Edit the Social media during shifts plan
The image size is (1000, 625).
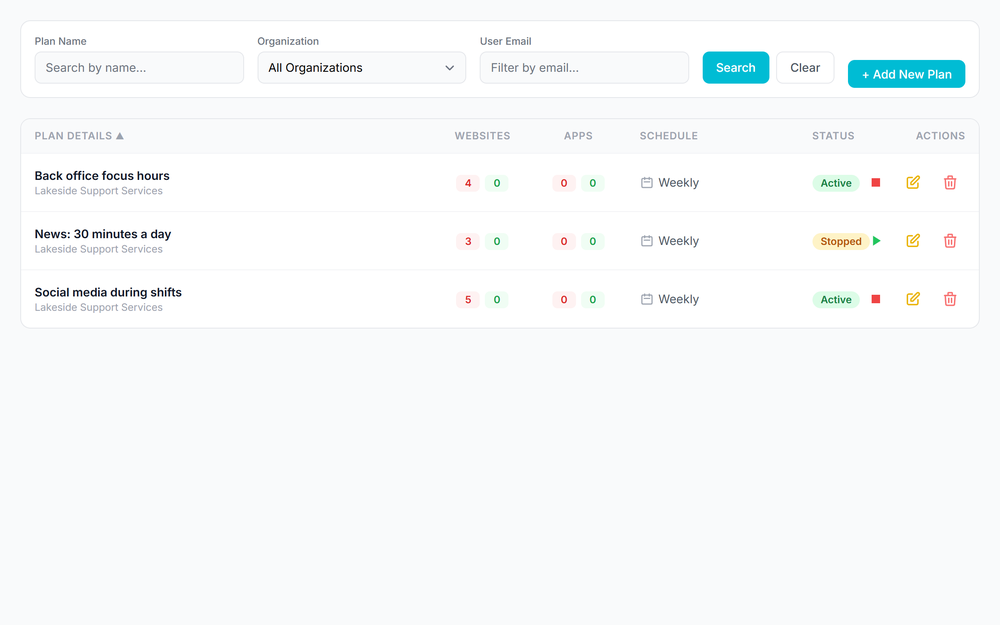(913, 299)
